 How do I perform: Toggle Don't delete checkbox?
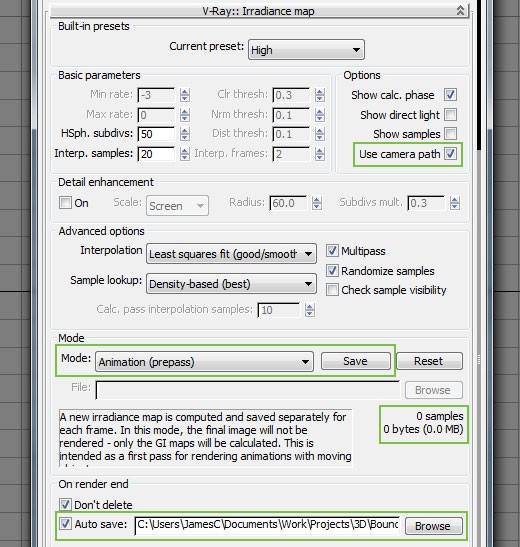click(65, 504)
